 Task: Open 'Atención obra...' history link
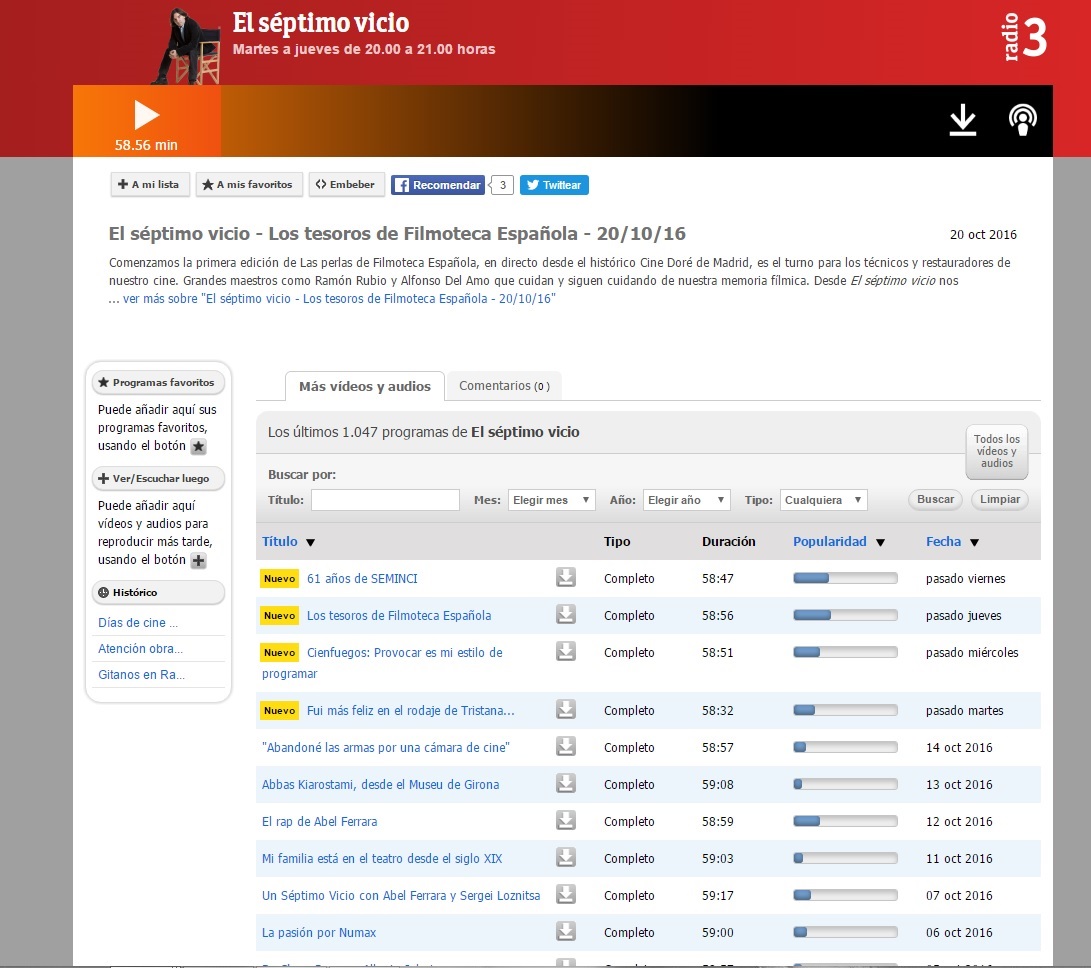click(141, 649)
